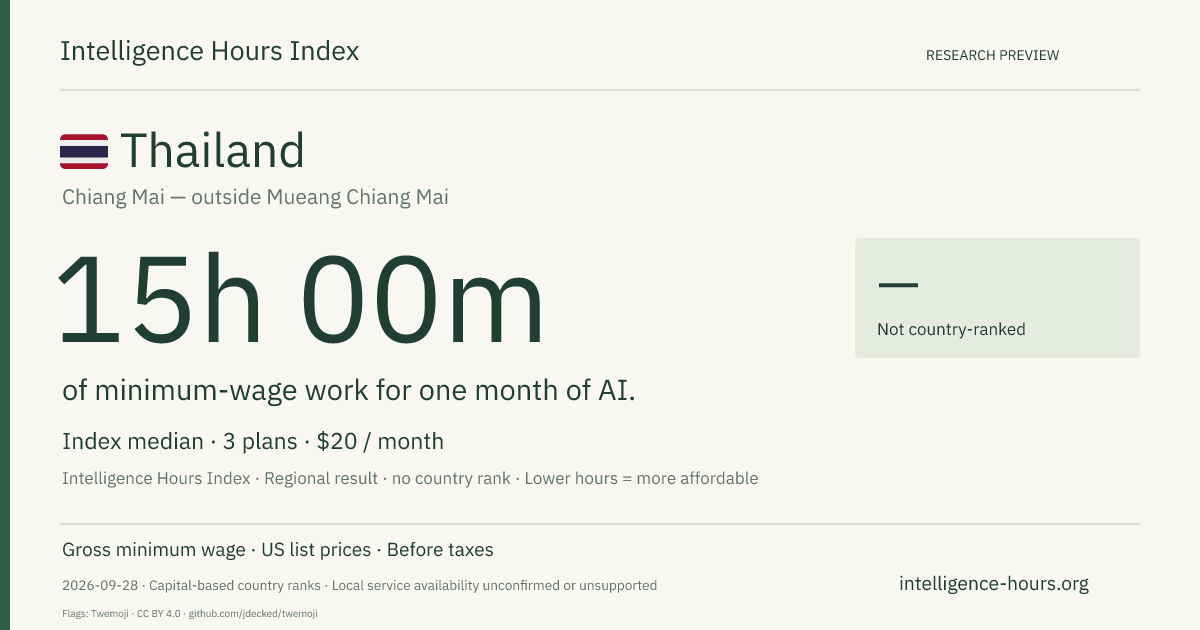Open the github.com/jdecked/twemoji link
Image resolution: width=1200 pixels, height=630 pixels.
click(x=254, y=613)
